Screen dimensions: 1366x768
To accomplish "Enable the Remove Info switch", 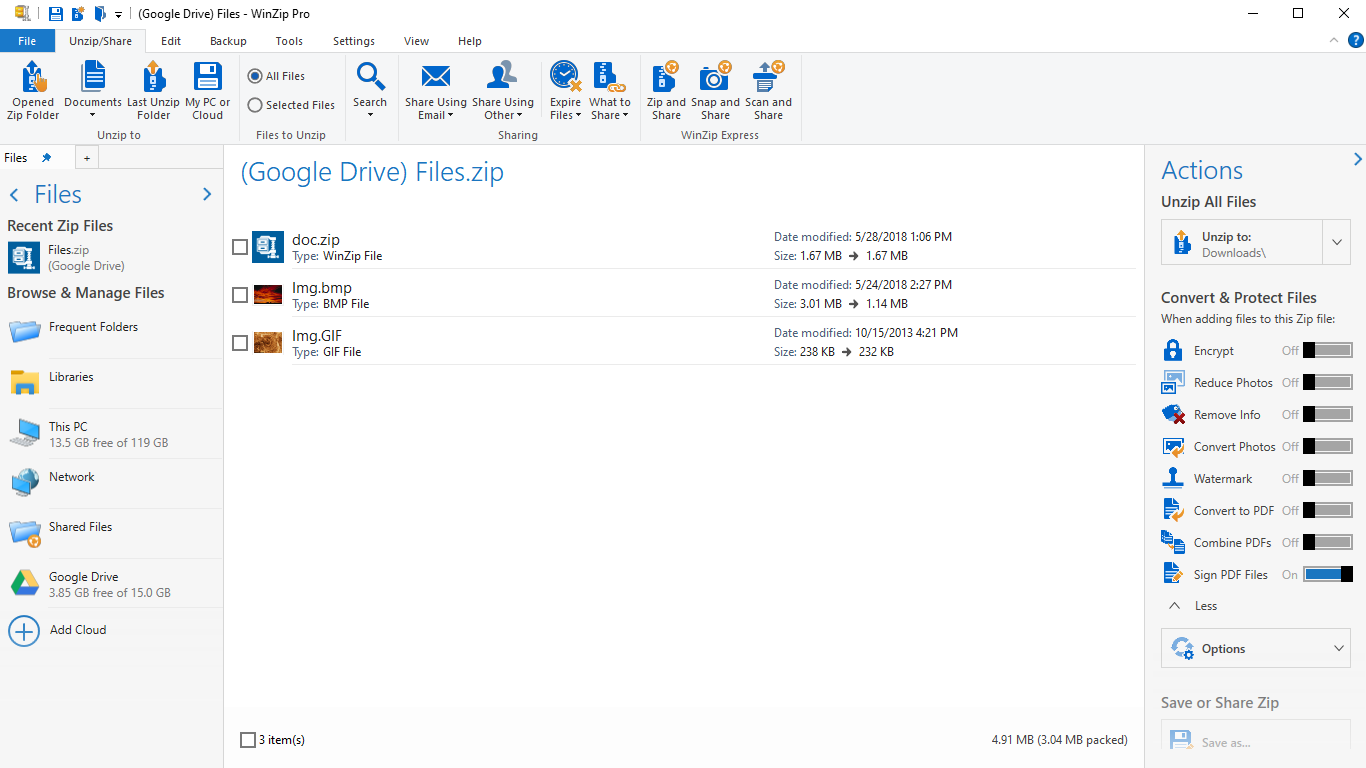I will click(1328, 414).
